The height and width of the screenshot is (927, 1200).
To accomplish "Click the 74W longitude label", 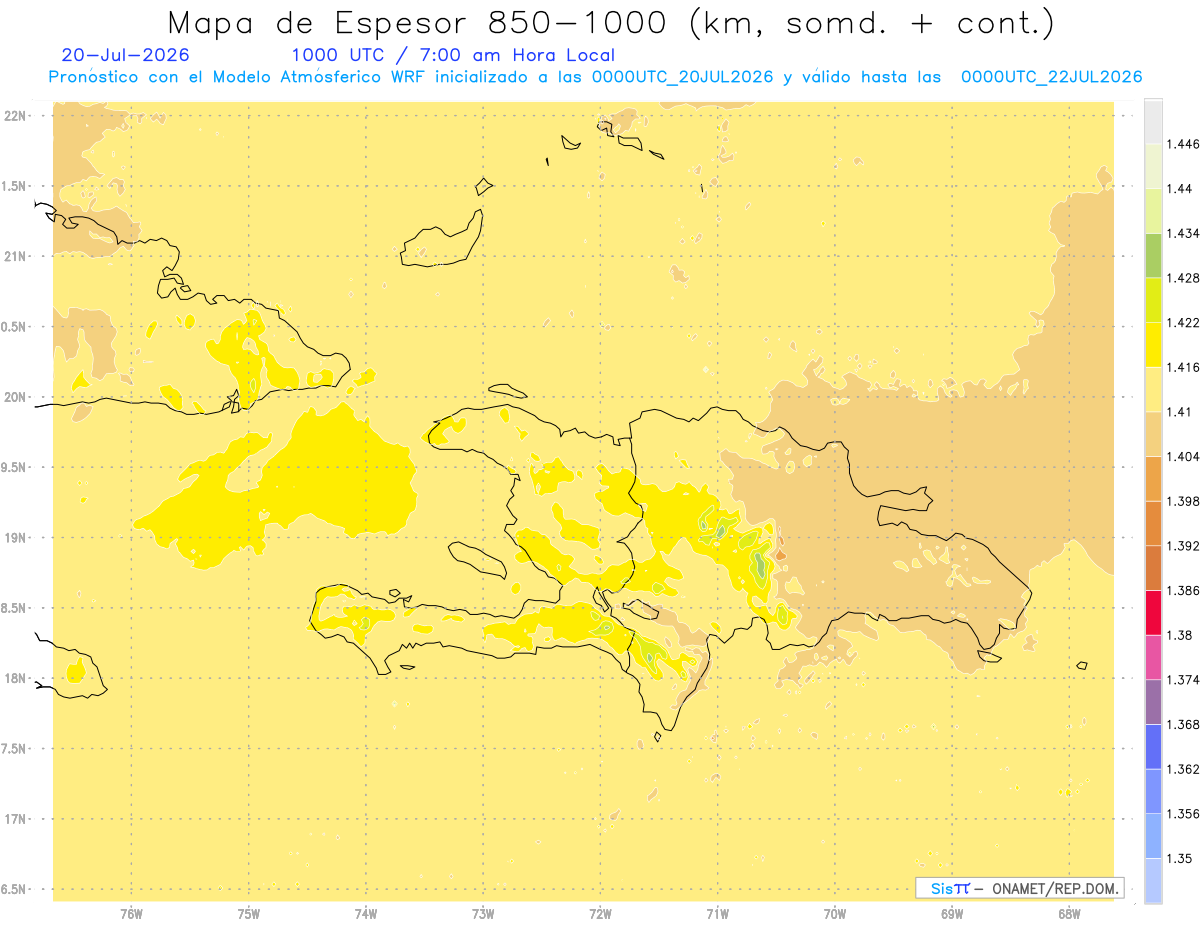I will 366,914.
